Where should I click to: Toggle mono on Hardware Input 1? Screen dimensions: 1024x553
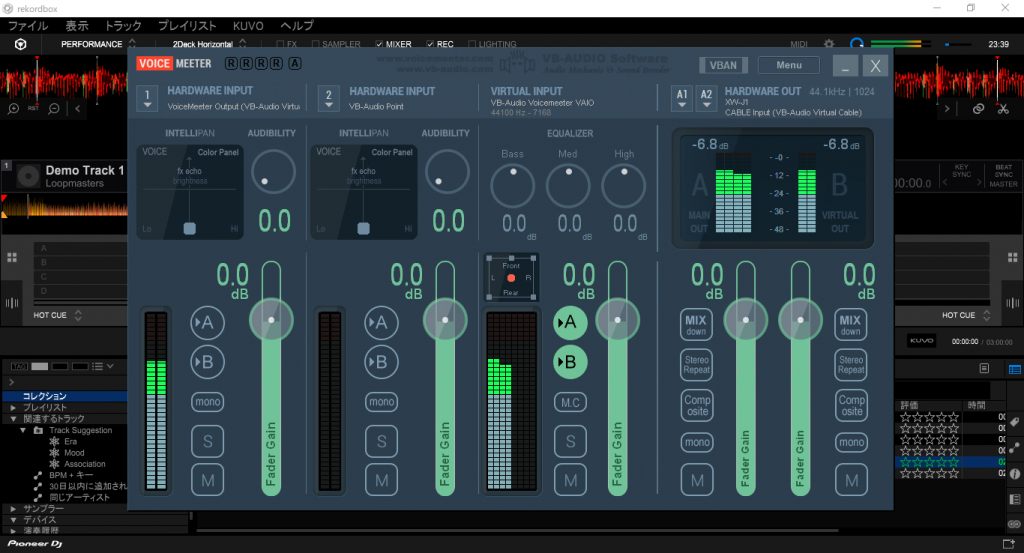[208, 402]
